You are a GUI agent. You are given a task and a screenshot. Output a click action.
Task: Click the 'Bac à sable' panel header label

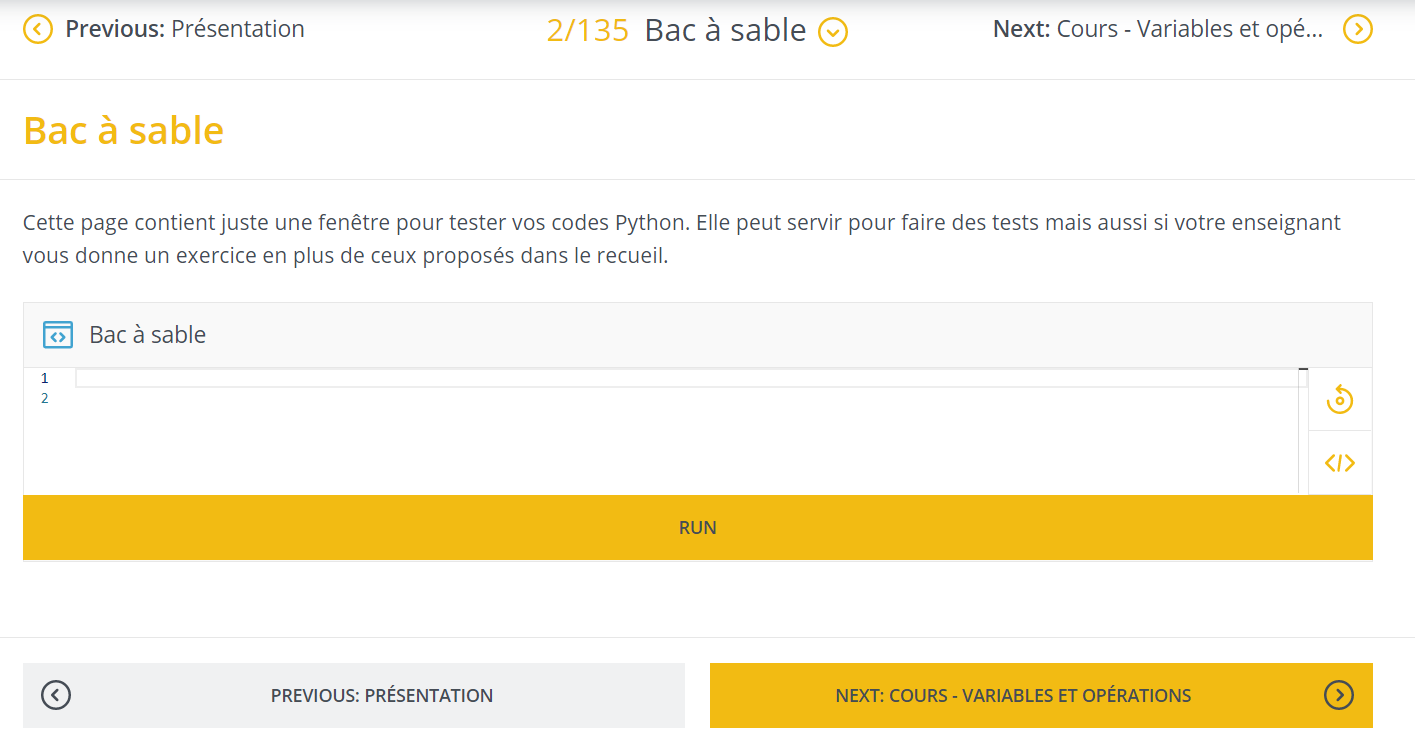tap(148, 335)
